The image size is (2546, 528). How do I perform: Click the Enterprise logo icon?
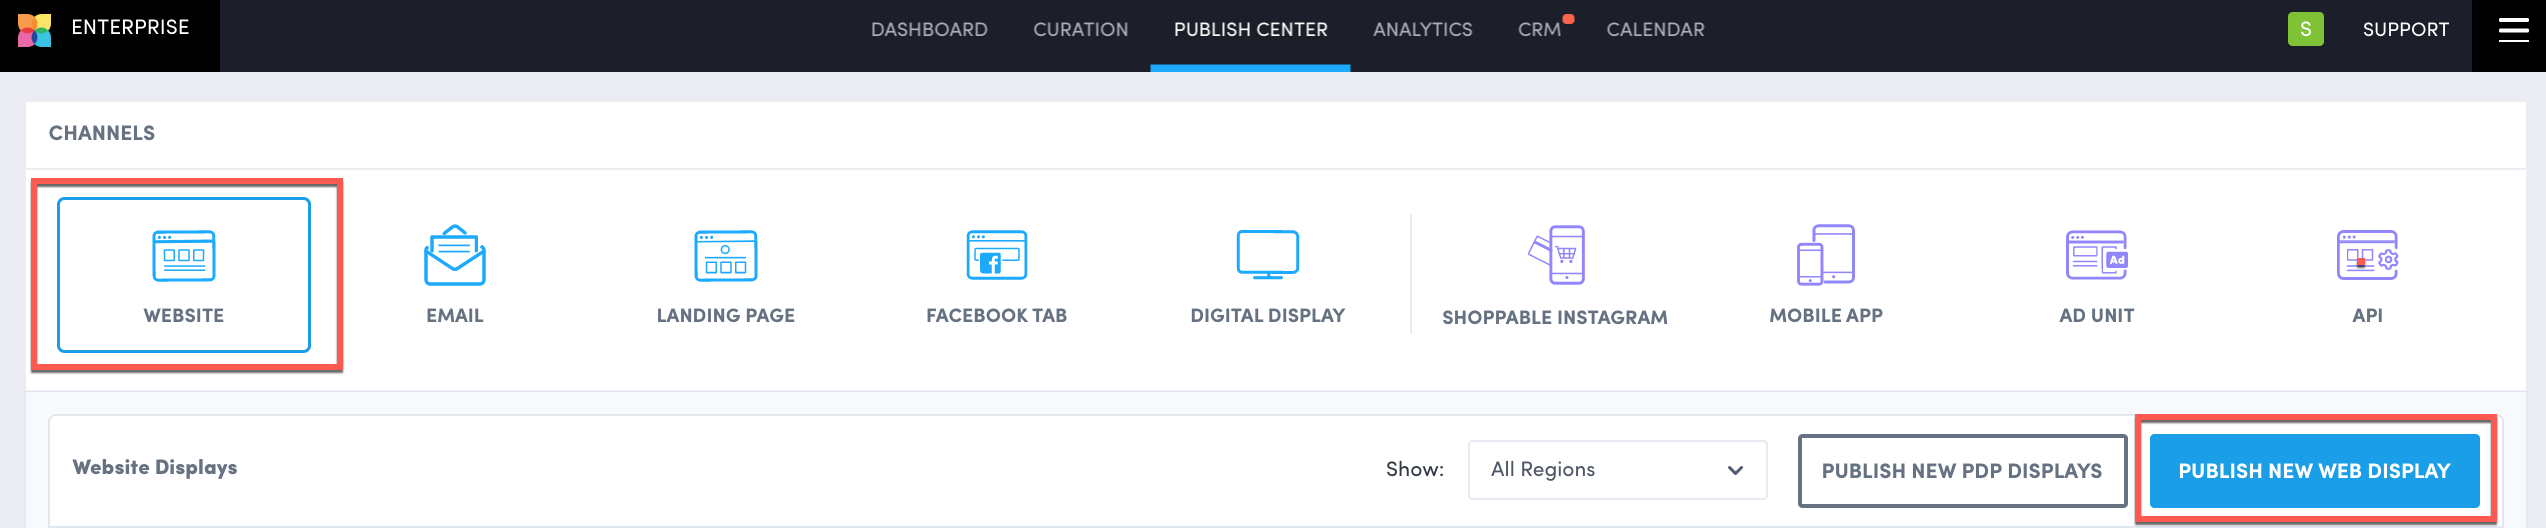click(x=35, y=30)
